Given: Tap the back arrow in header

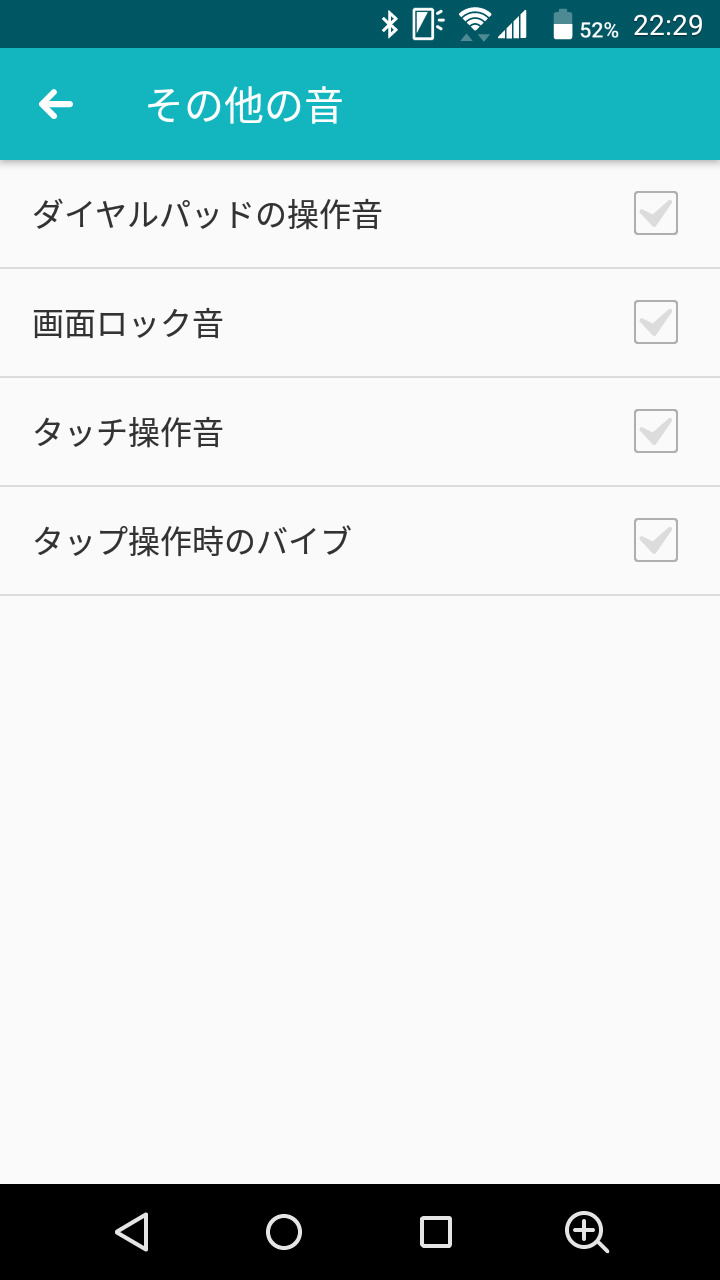Looking at the screenshot, I should click(x=56, y=104).
